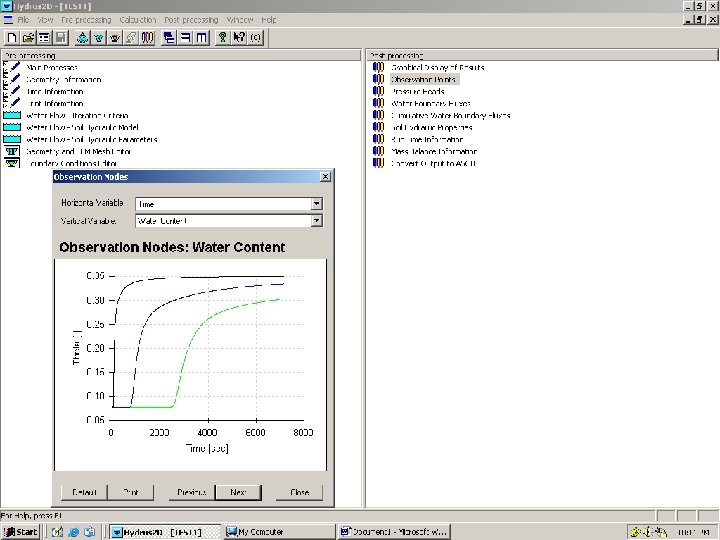
Task: Click the Open file toolbar icon
Action: coord(28,38)
